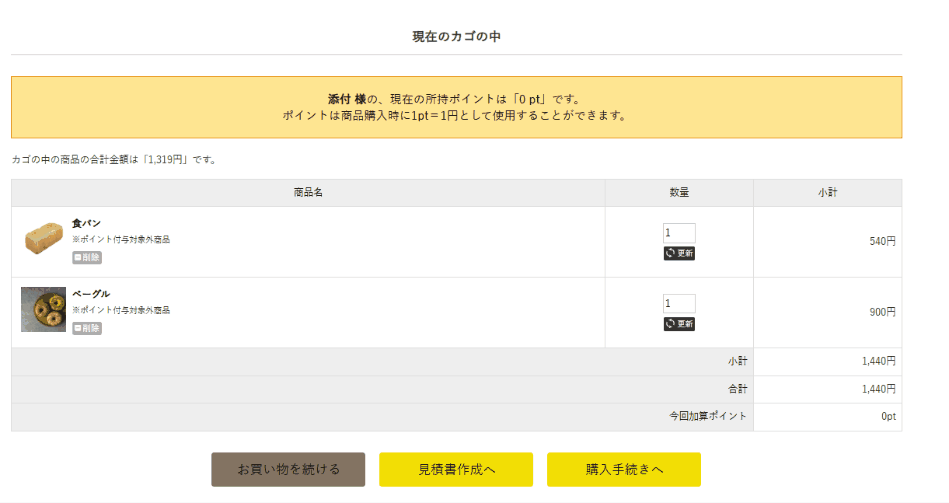Click the 削除 icon button under ベーグル
The image size is (949, 503).
[x=87, y=328]
